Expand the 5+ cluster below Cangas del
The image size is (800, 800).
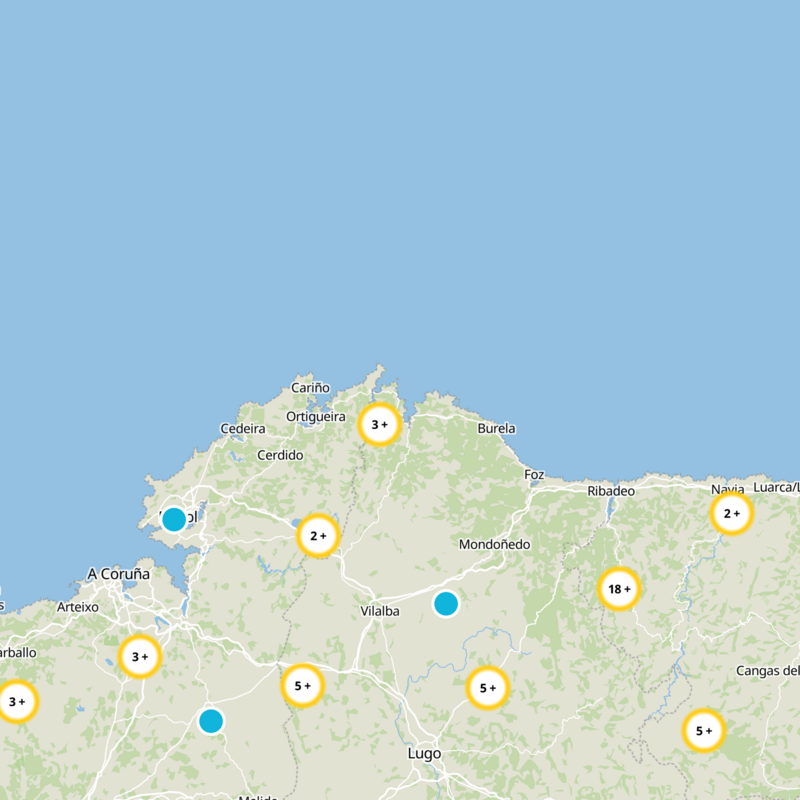click(x=704, y=731)
